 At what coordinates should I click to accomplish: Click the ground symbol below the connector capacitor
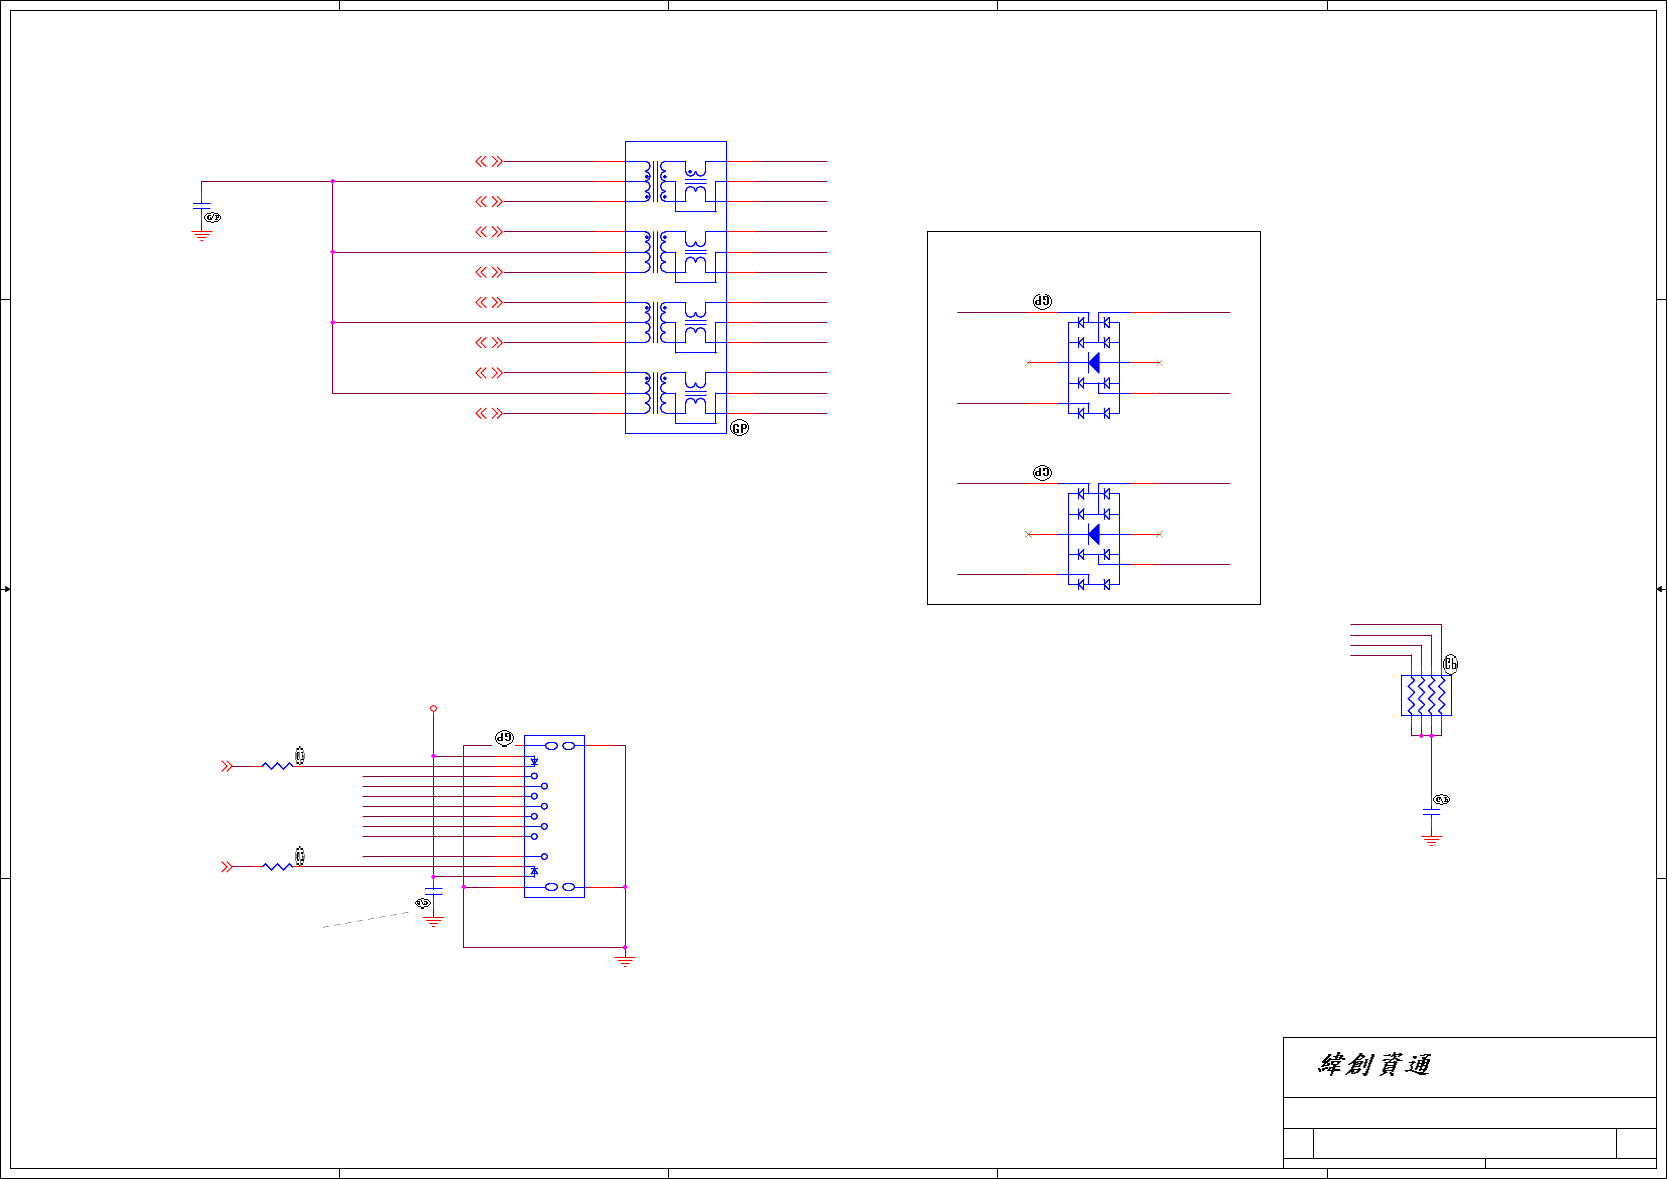tap(433, 922)
